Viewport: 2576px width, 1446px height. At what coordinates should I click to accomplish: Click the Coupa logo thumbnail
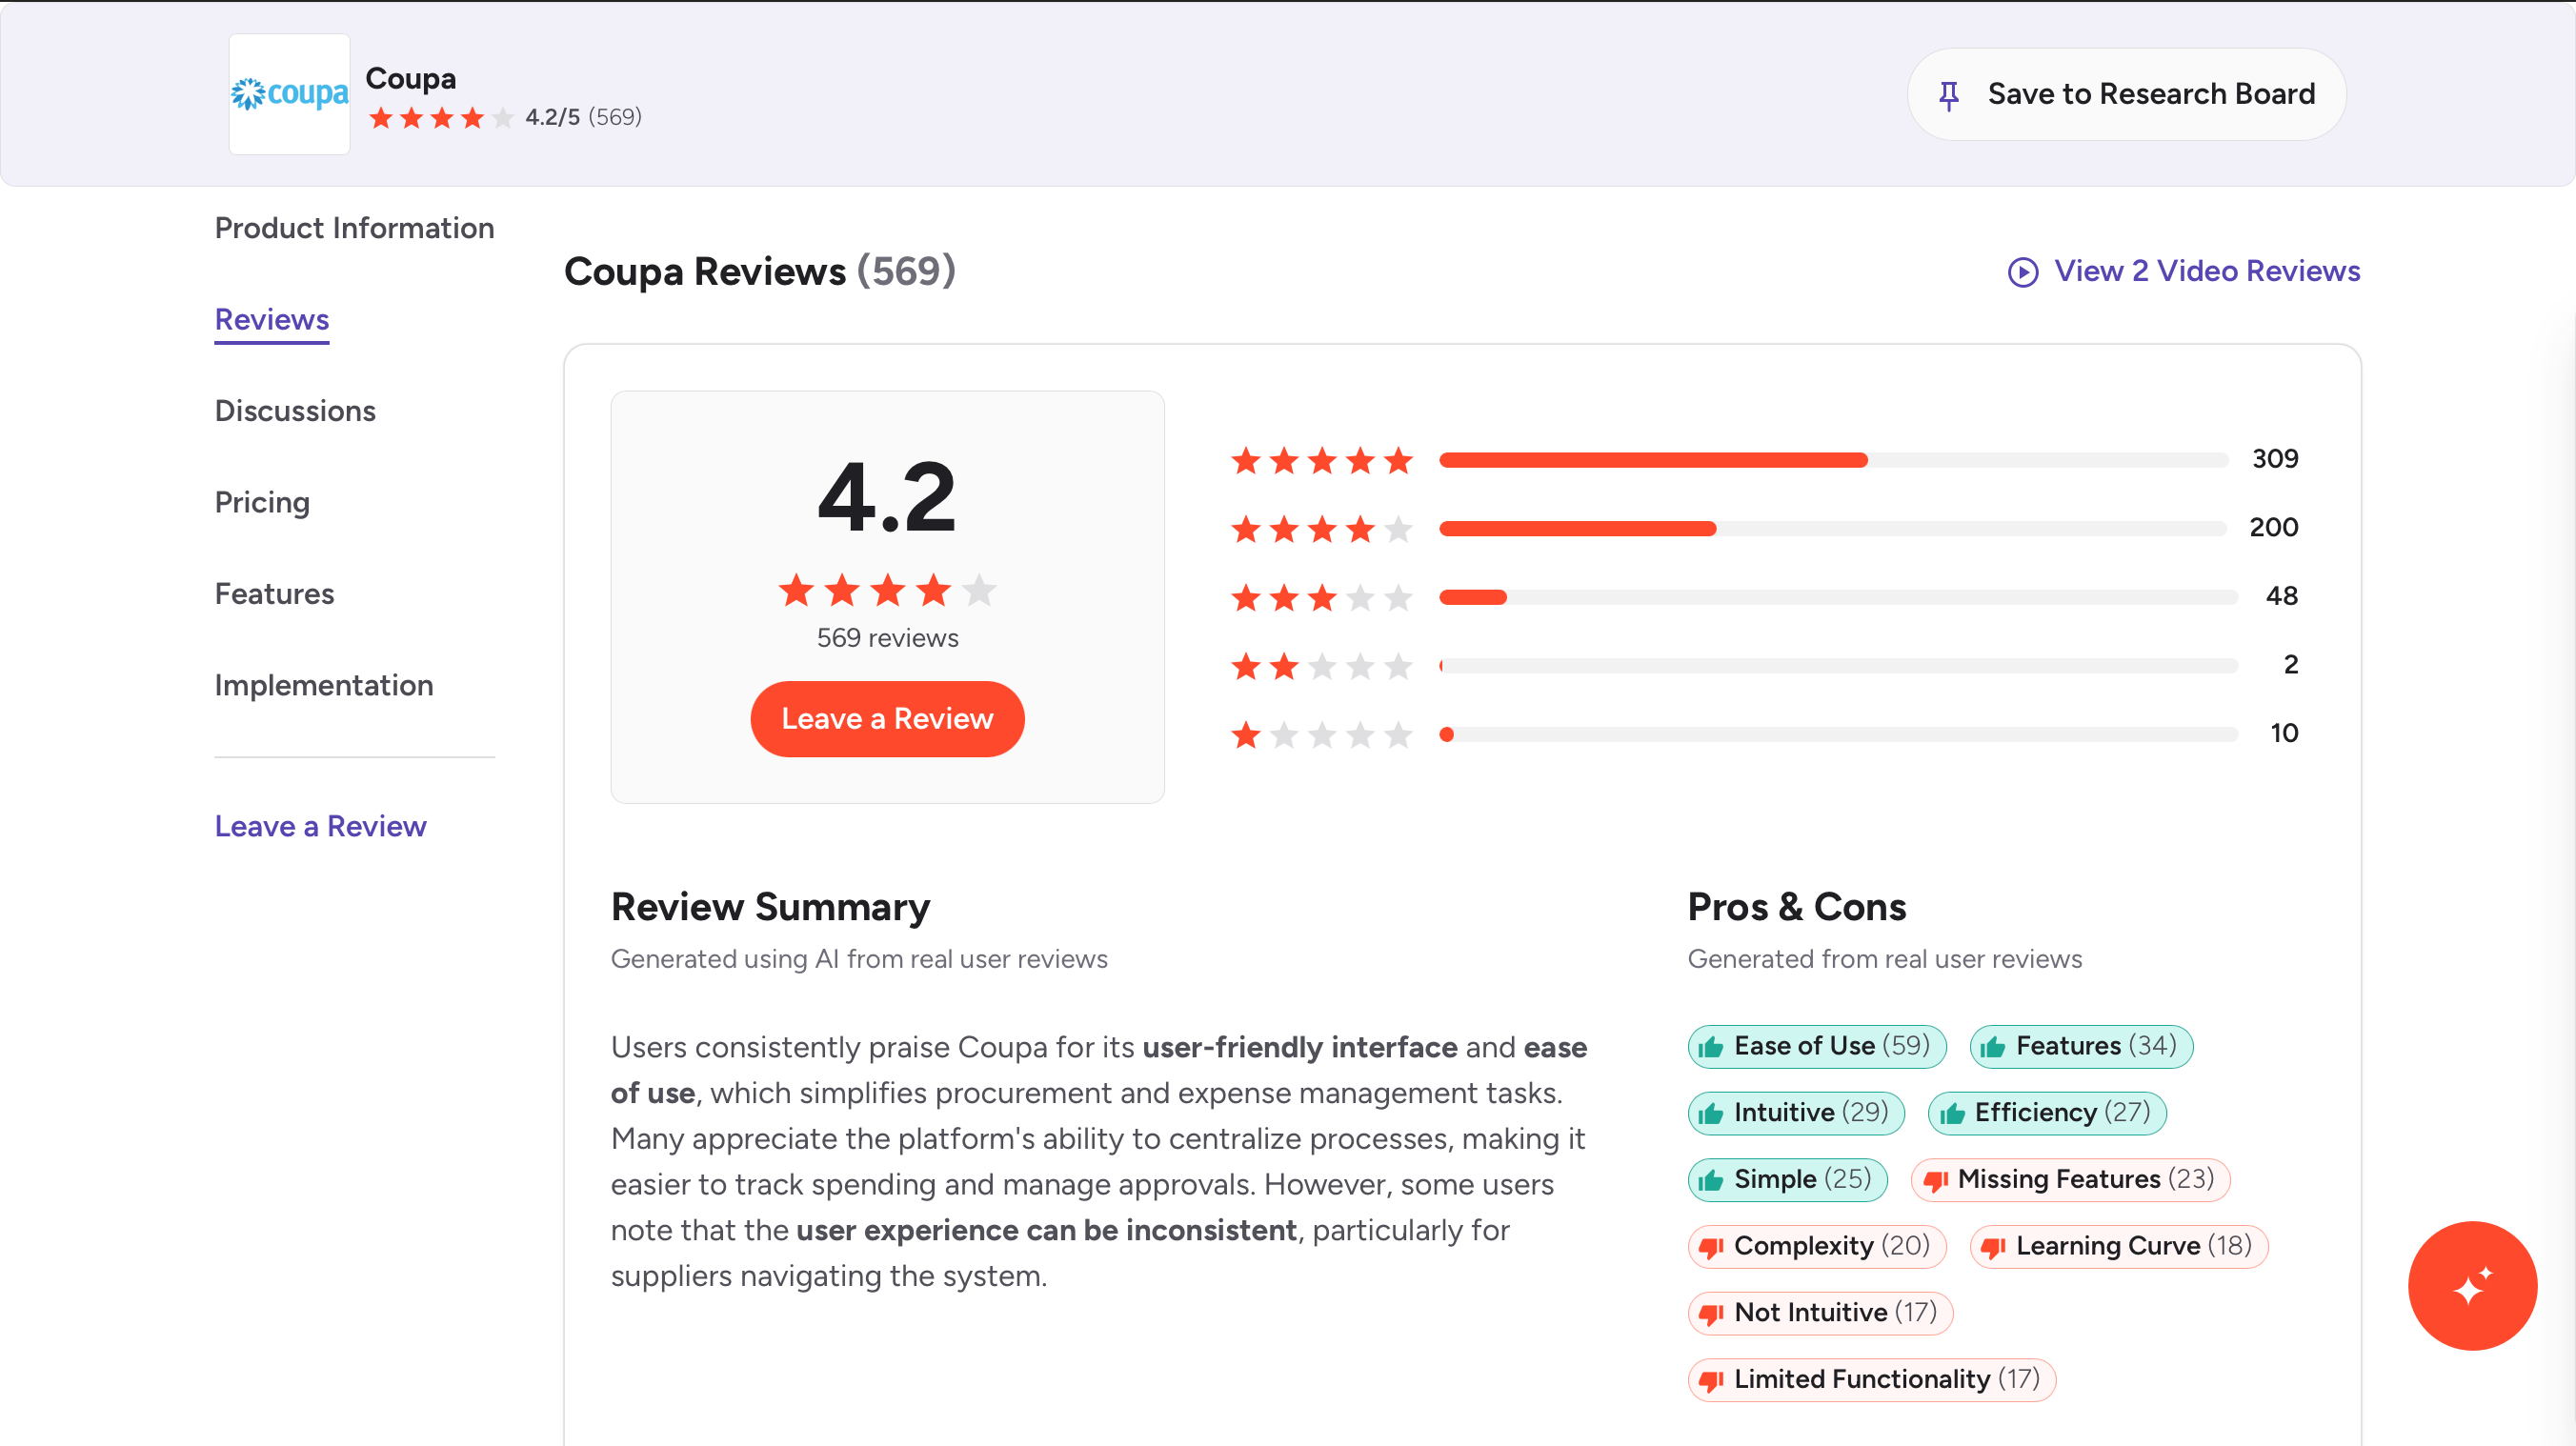(x=289, y=94)
